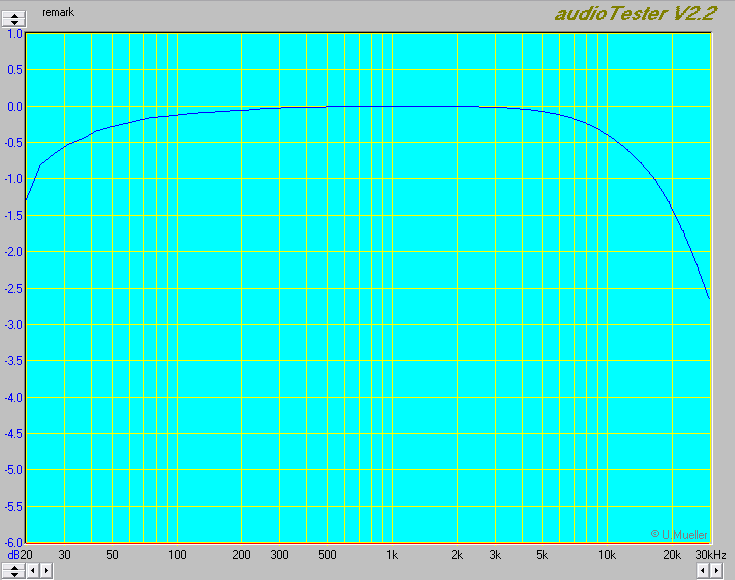Click right arrow button next to bottom-left spinner
735x580 pixels.
pyautogui.click(x=45, y=570)
